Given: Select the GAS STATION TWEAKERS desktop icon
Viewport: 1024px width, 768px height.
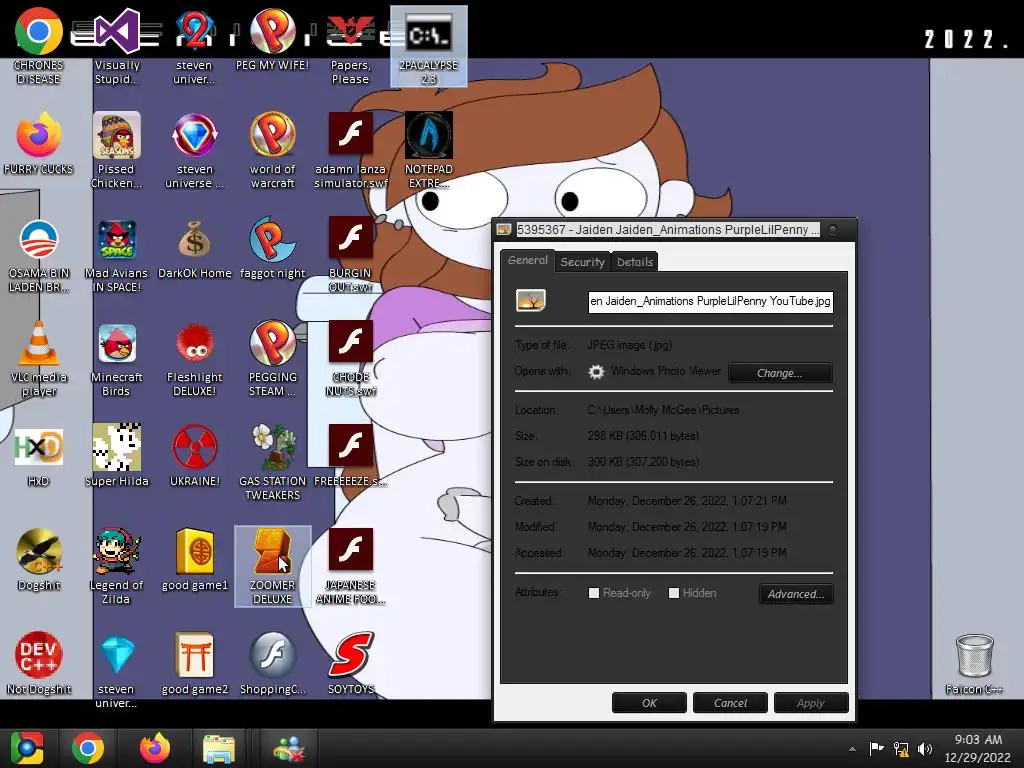Looking at the screenshot, I should 272,462.
